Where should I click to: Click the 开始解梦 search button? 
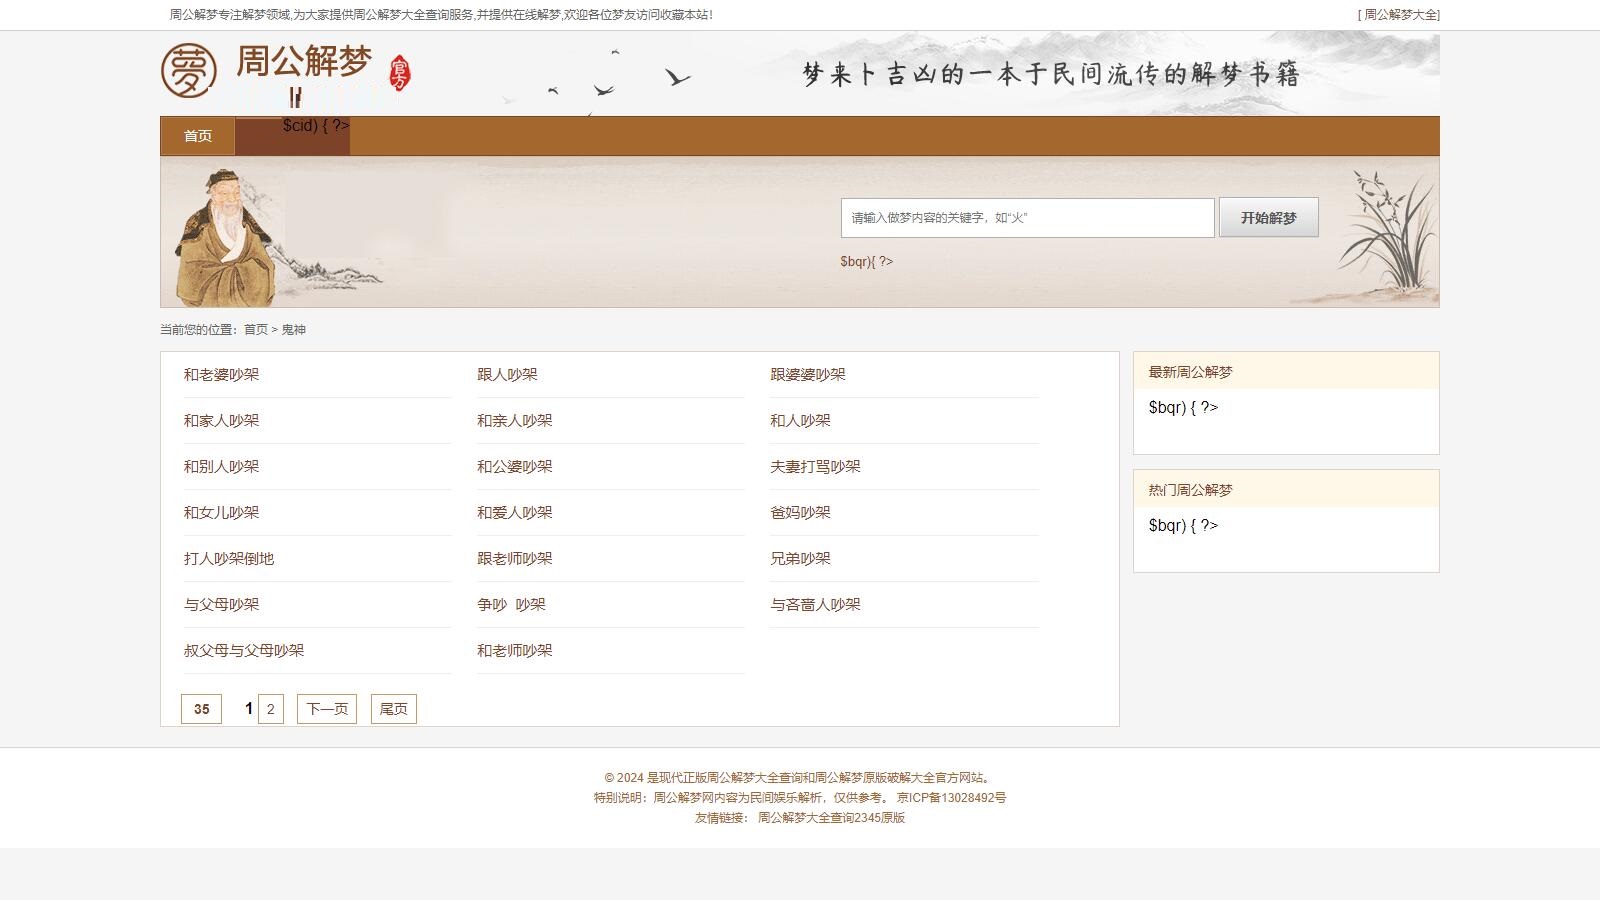pyautogui.click(x=1267, y=217)
